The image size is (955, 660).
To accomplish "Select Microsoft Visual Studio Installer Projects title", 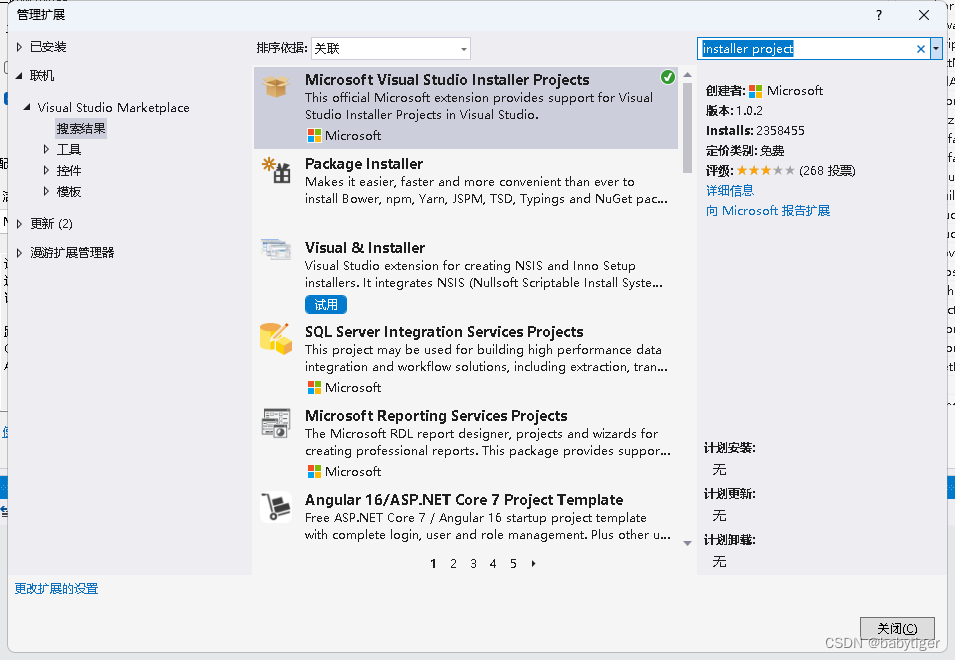I will [447, 80].
